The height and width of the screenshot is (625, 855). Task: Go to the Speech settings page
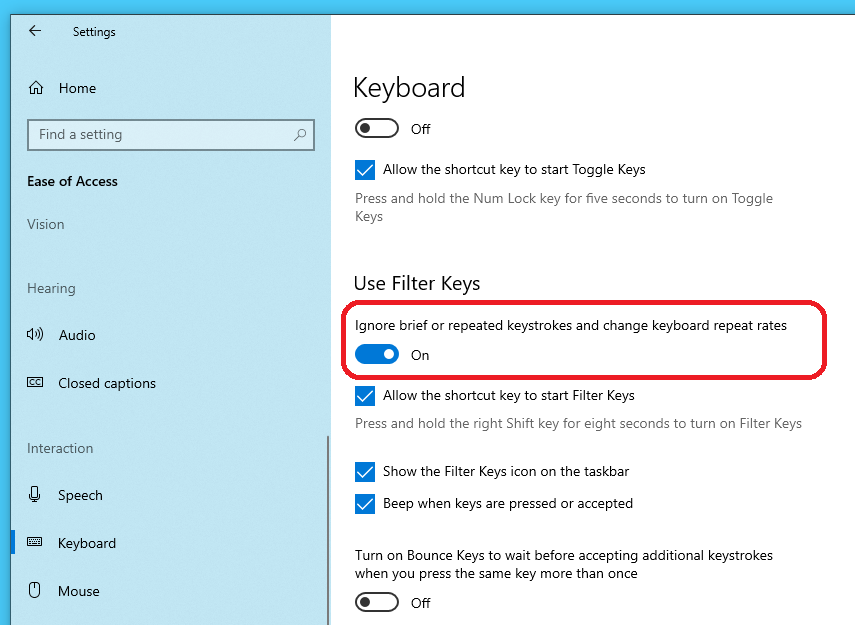click(80, 495)
